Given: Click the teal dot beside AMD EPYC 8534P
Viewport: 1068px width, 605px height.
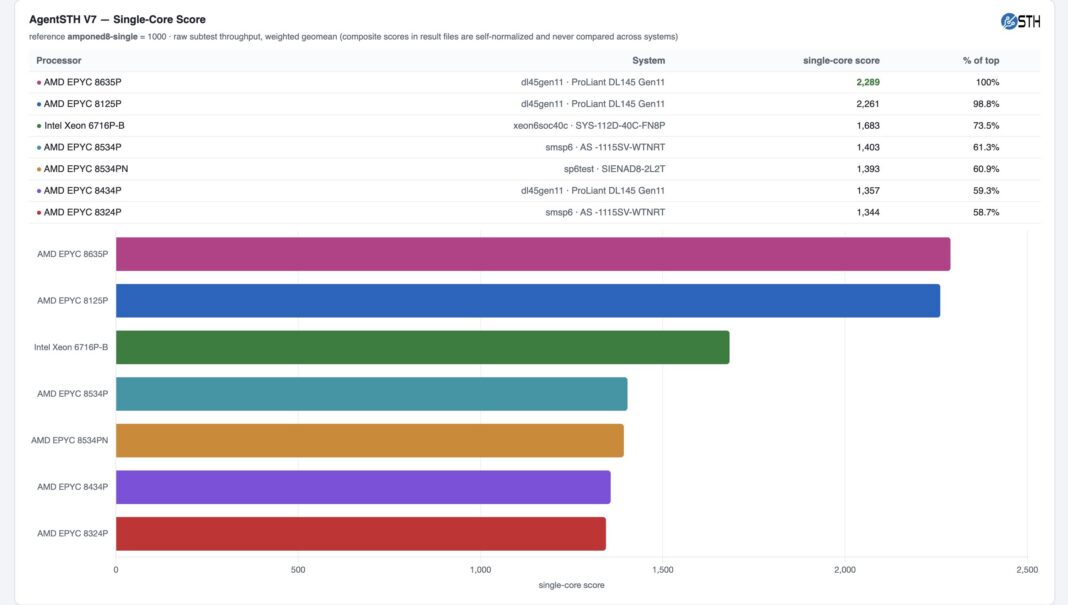Looking at the screenshot, I should click(39, 148).
